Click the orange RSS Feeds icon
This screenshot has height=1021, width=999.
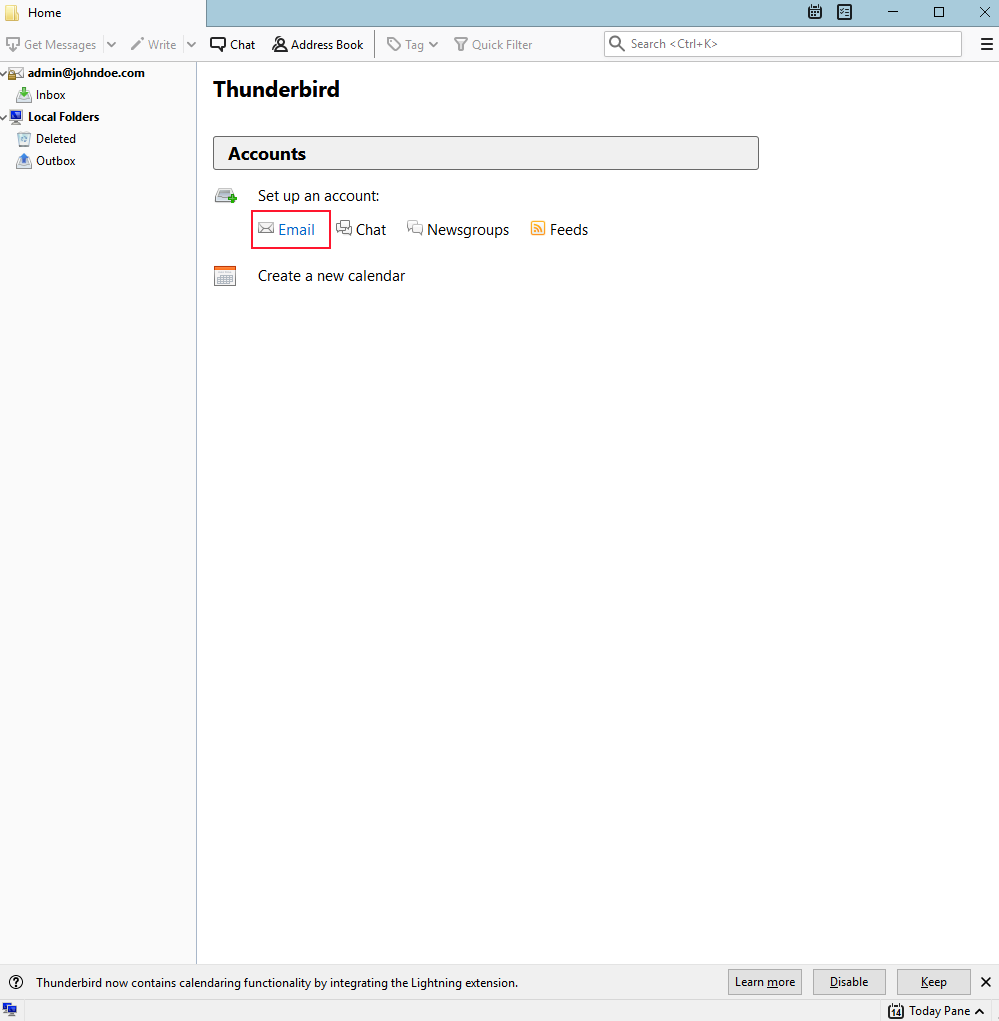click(x=537, y=228)
